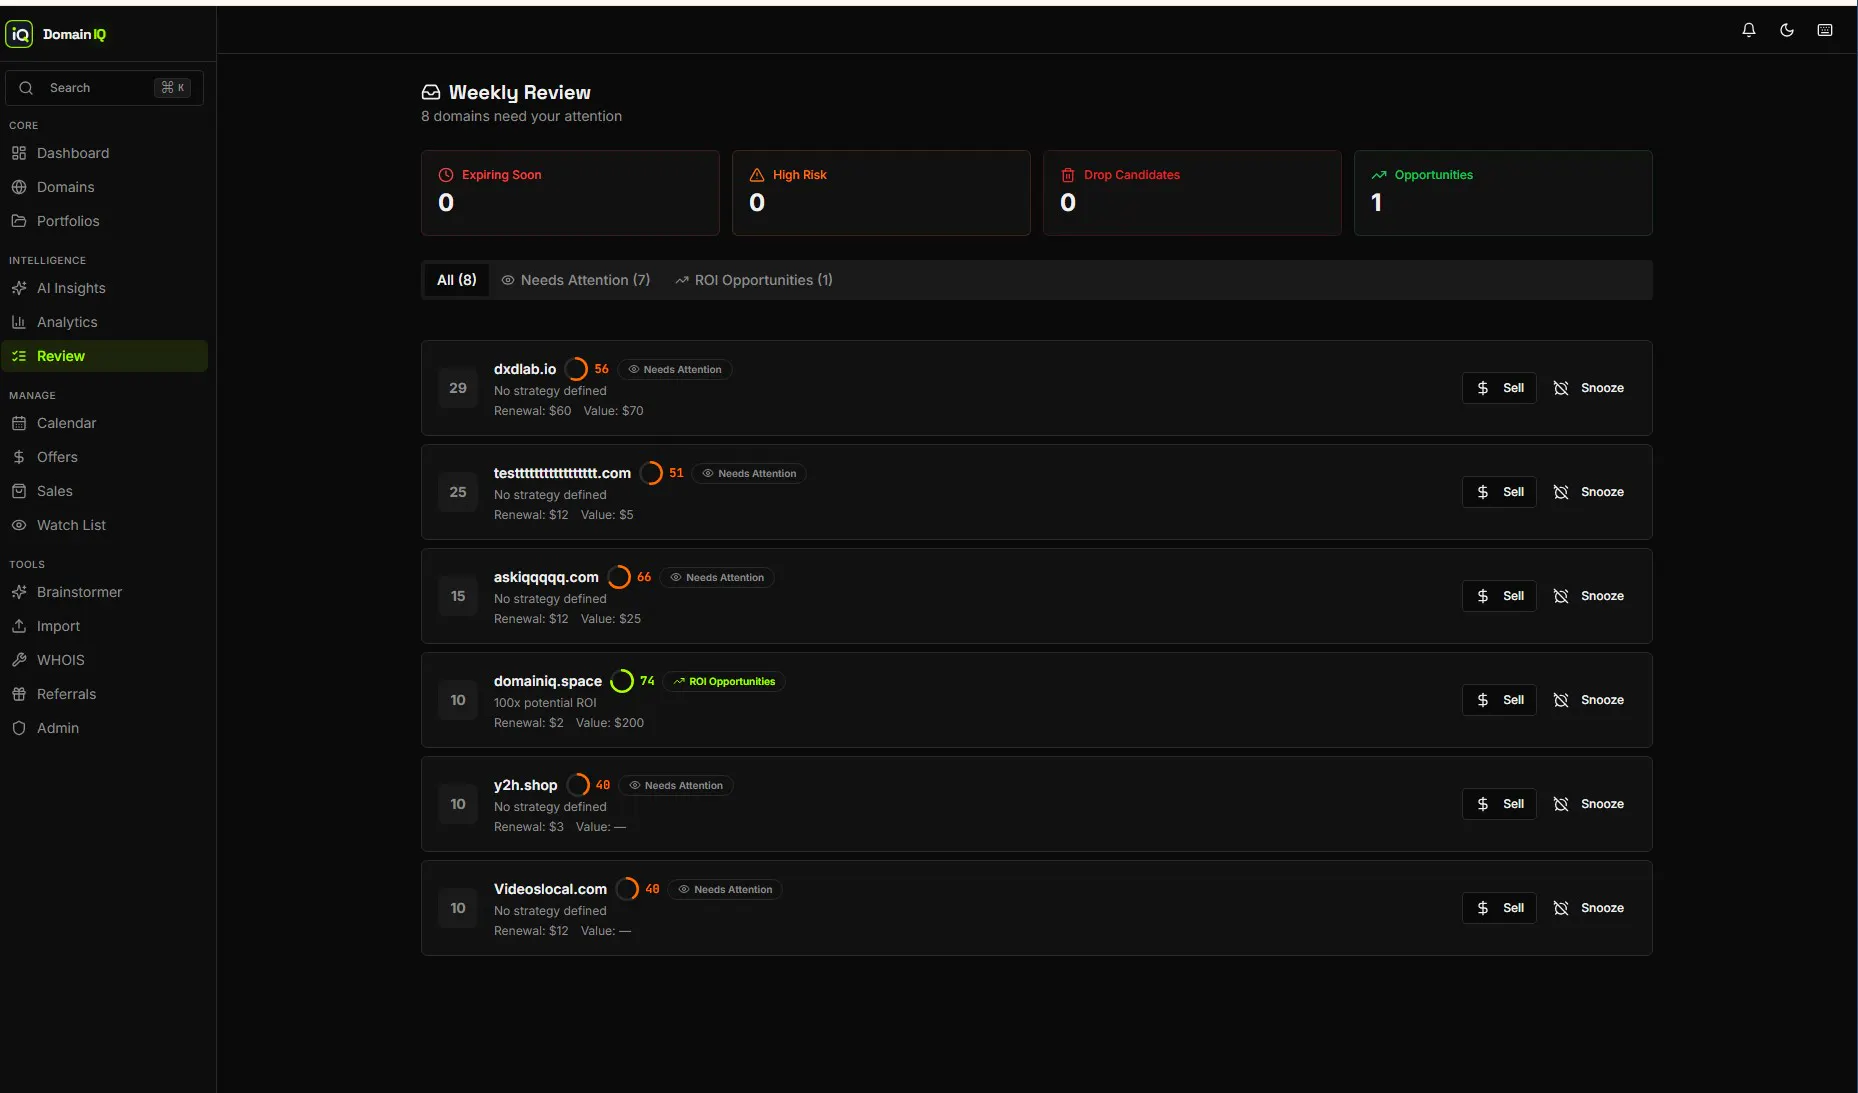The width and height of the screenshot is (1858, 1093).
Task: Navigate to Portfolios page
Action: tap(104, 221)
